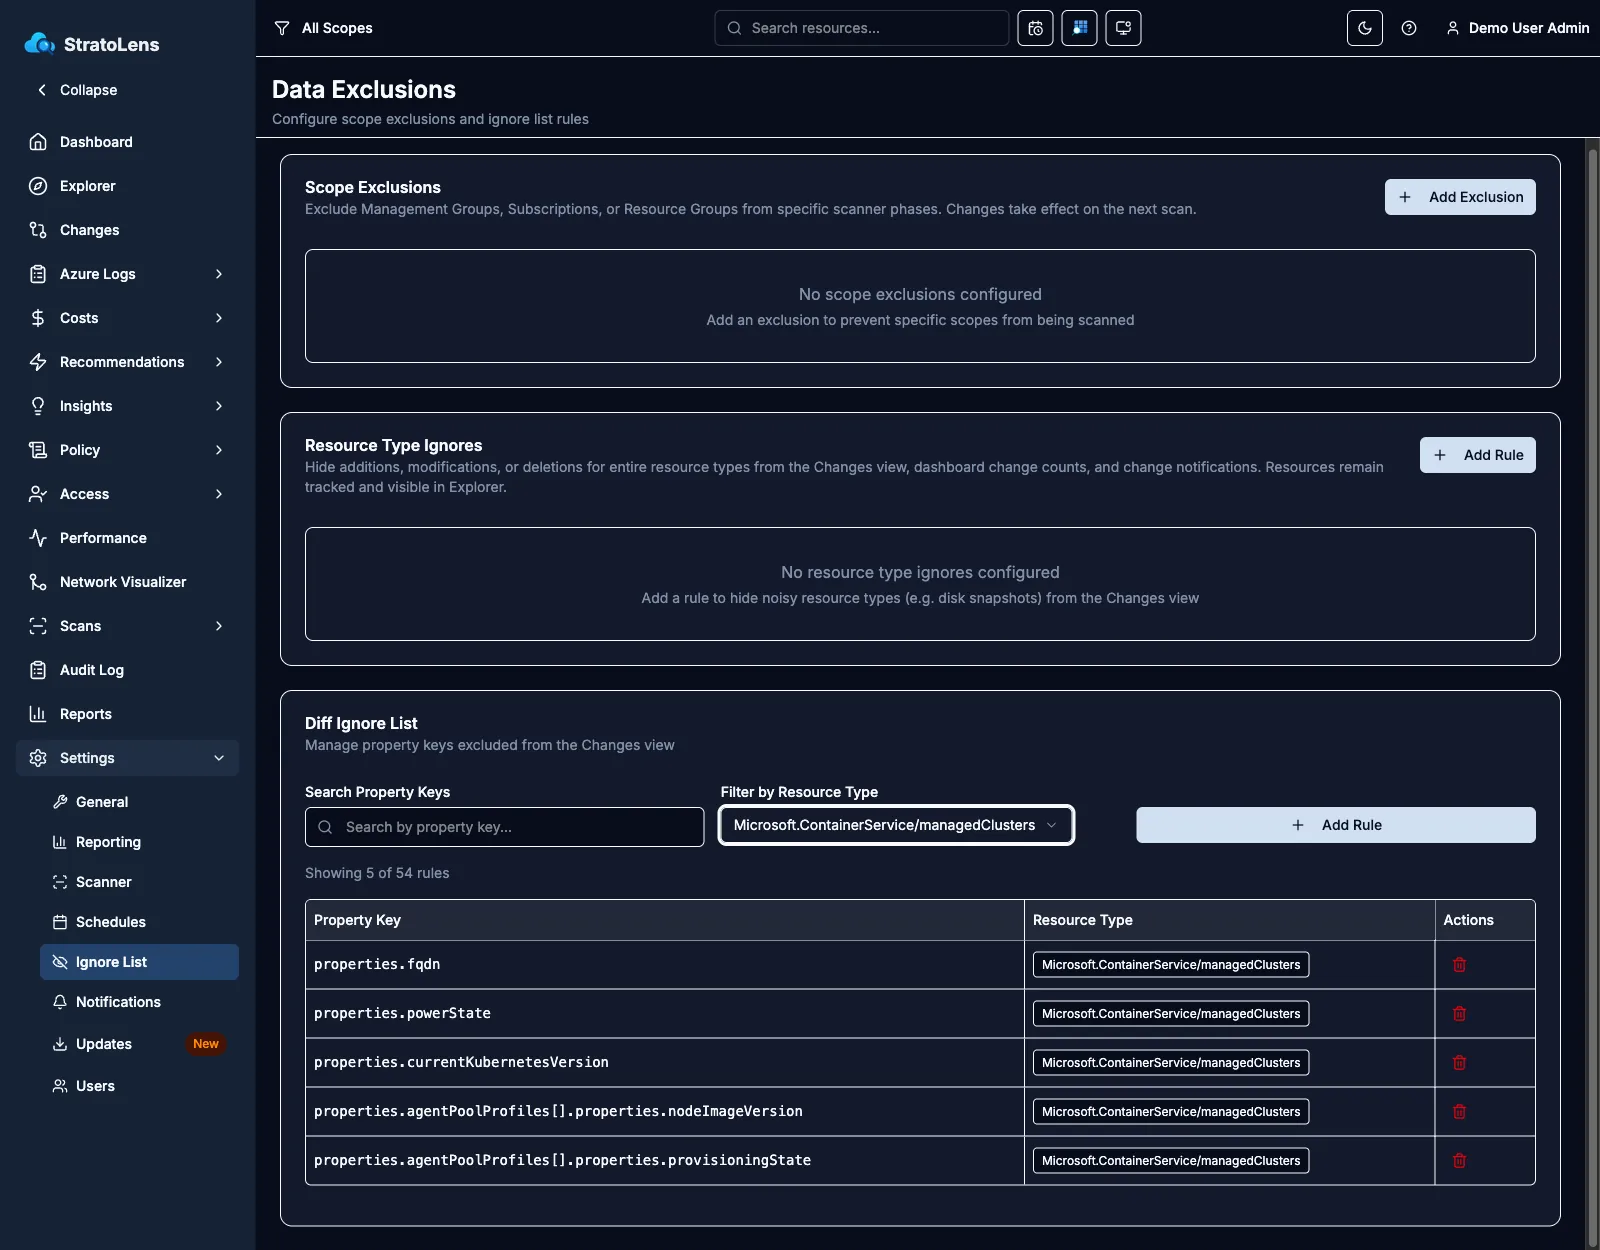Click the All Scopes filter label

(337, 28)
